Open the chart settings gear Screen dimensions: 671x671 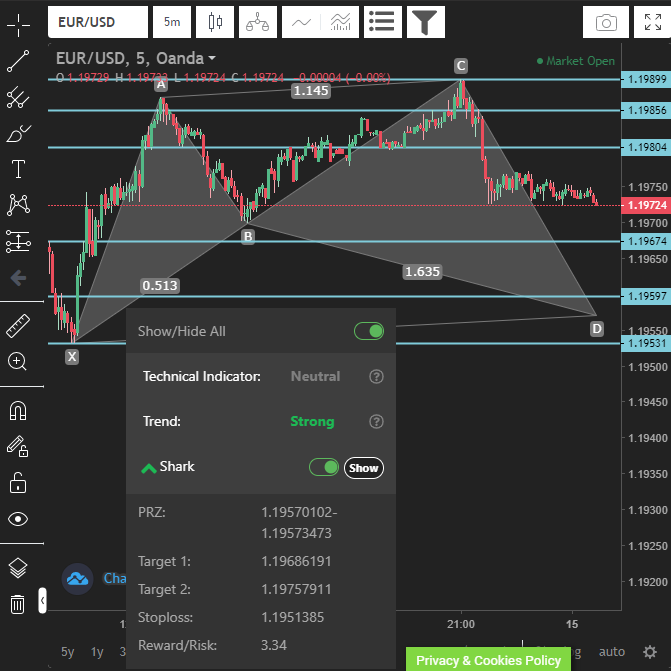click(x=650, y=652)
